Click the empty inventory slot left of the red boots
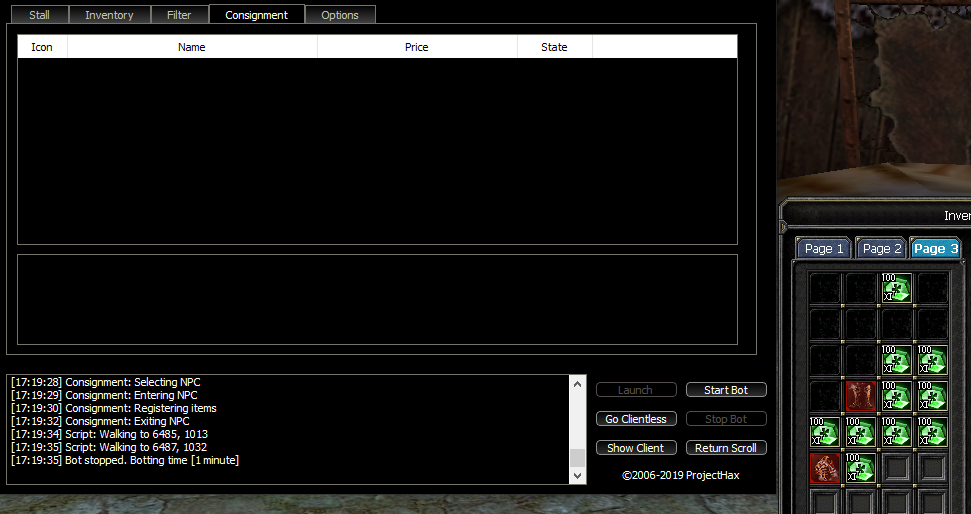Screen dimensions: 971x514 [825, 396]
